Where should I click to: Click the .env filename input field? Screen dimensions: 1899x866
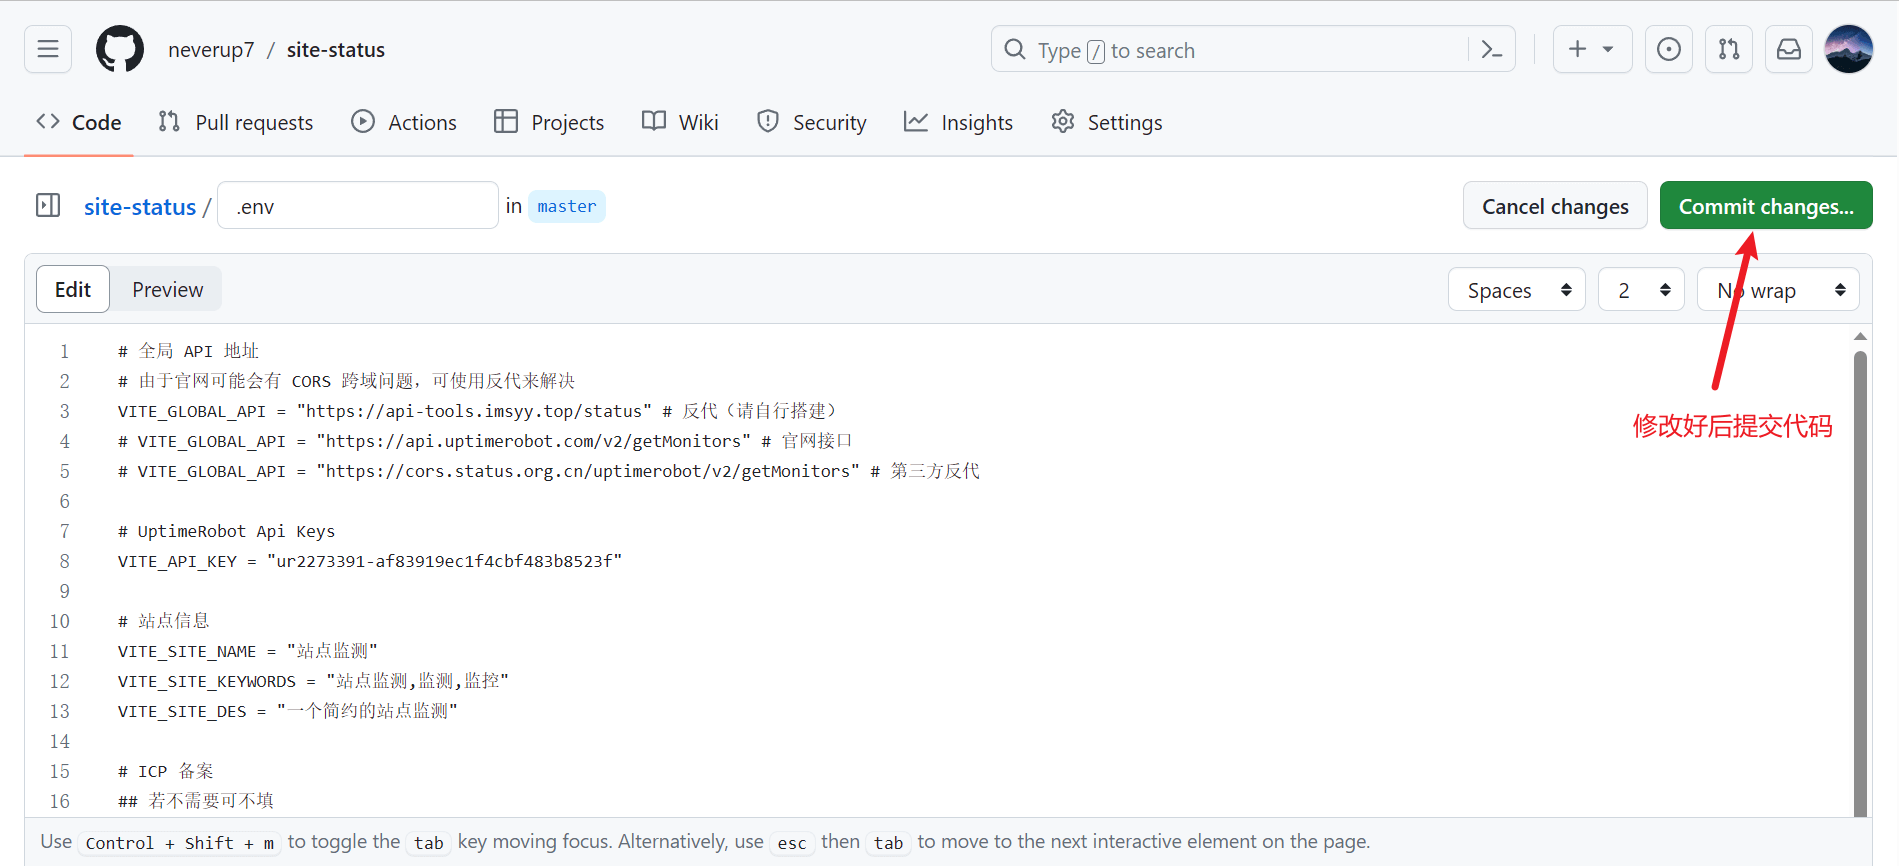[x=358, y=206]
